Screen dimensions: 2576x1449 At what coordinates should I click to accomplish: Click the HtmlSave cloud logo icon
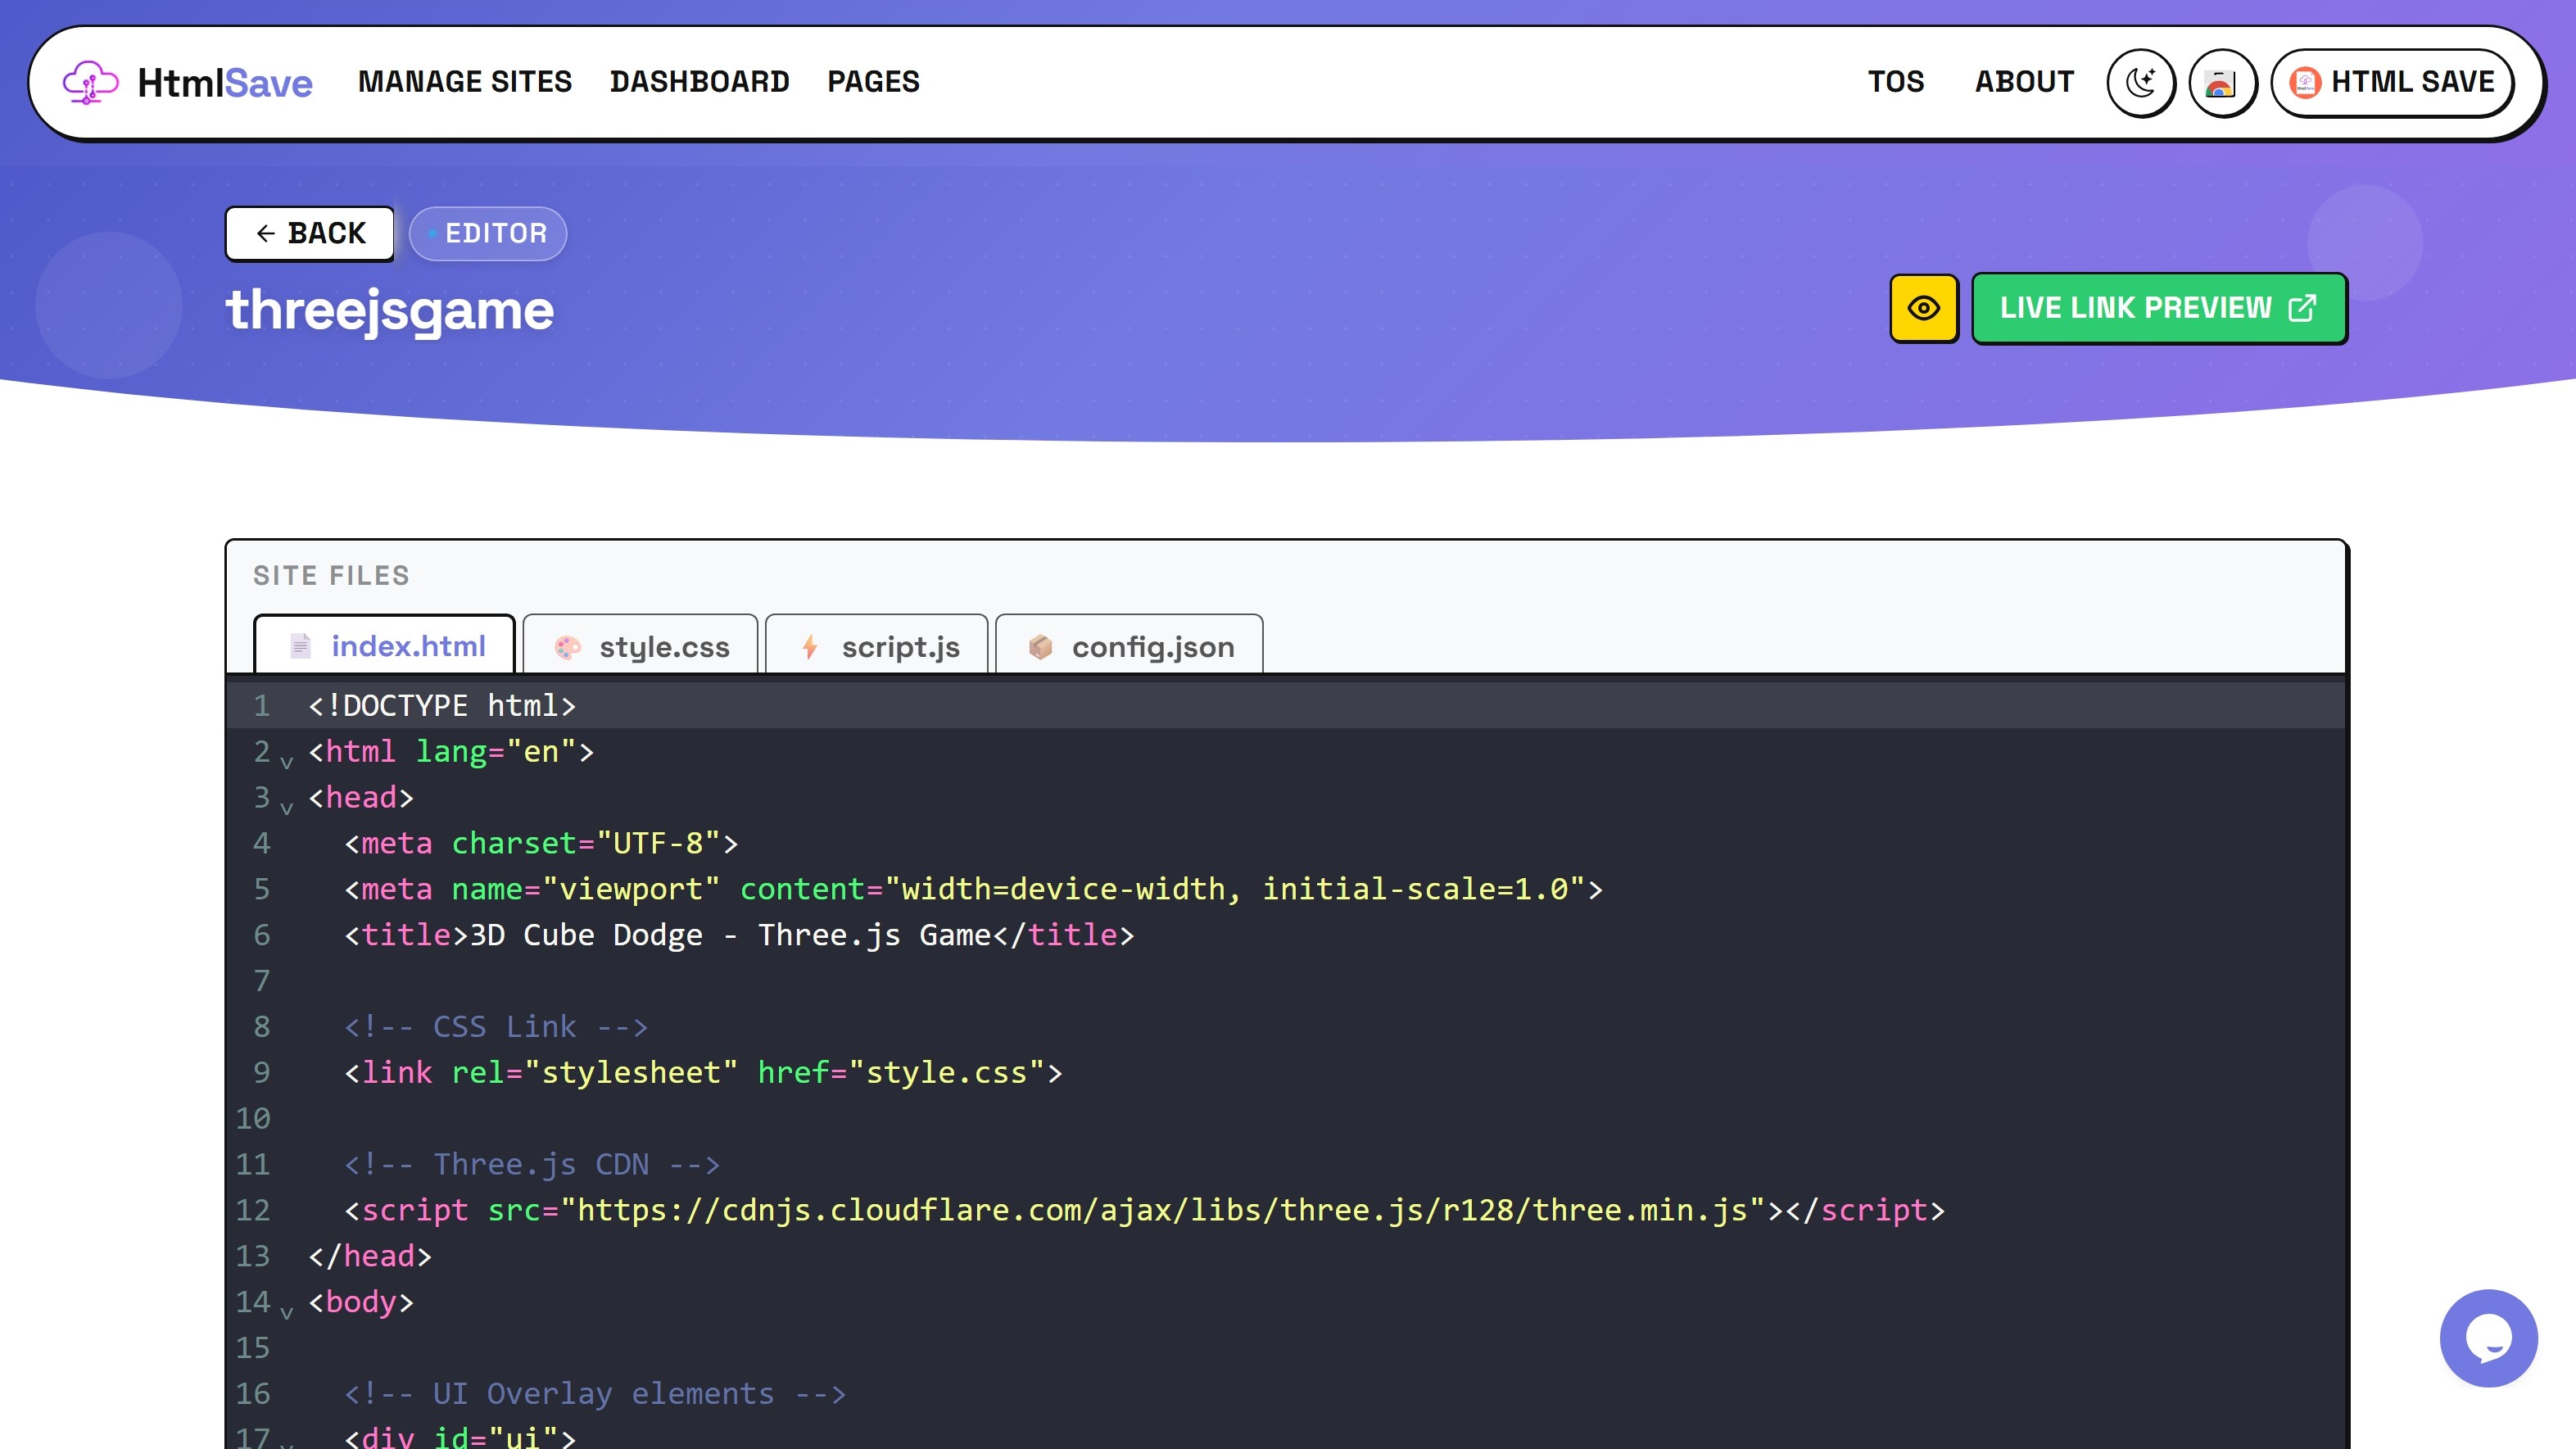[x=90, y=82]
